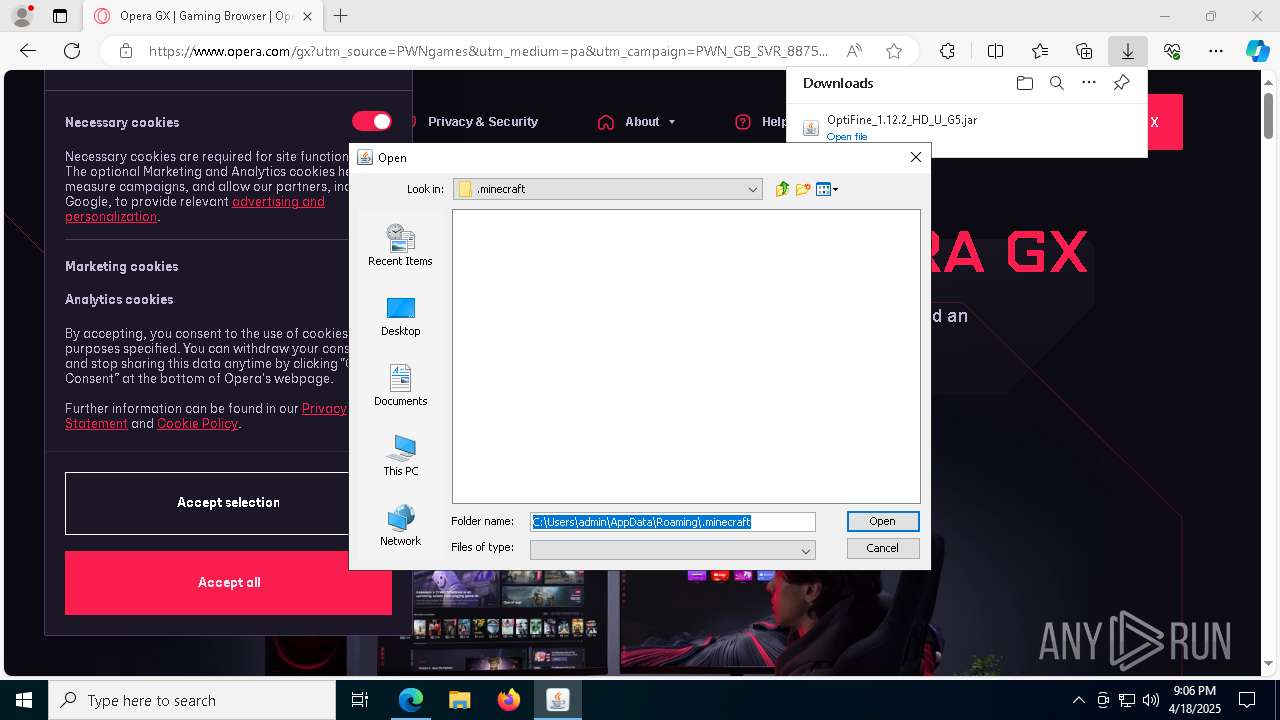Click Accept all cookies button
The width and height of the screenshot is (1280, 720).
(228, 583)
